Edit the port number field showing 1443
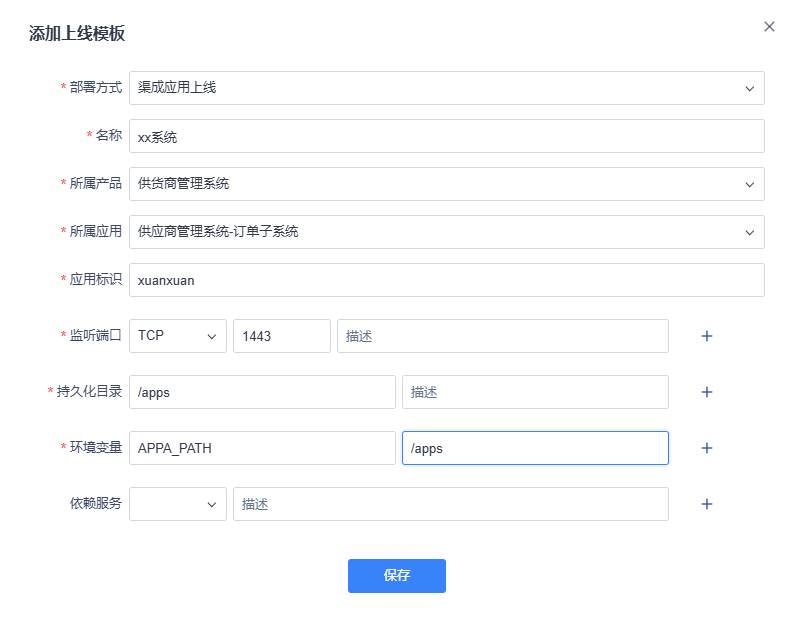The width and height of the screenshot is (792, 638). 281,336
